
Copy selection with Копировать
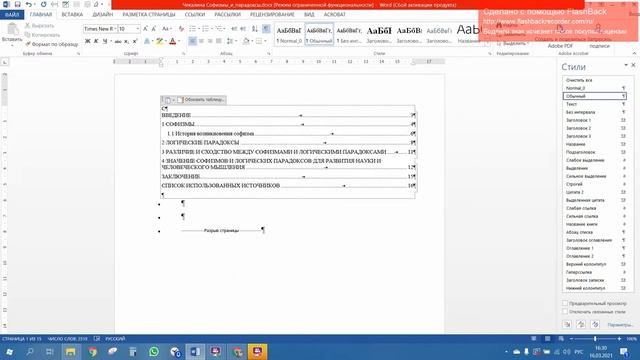tap(42, 35)
